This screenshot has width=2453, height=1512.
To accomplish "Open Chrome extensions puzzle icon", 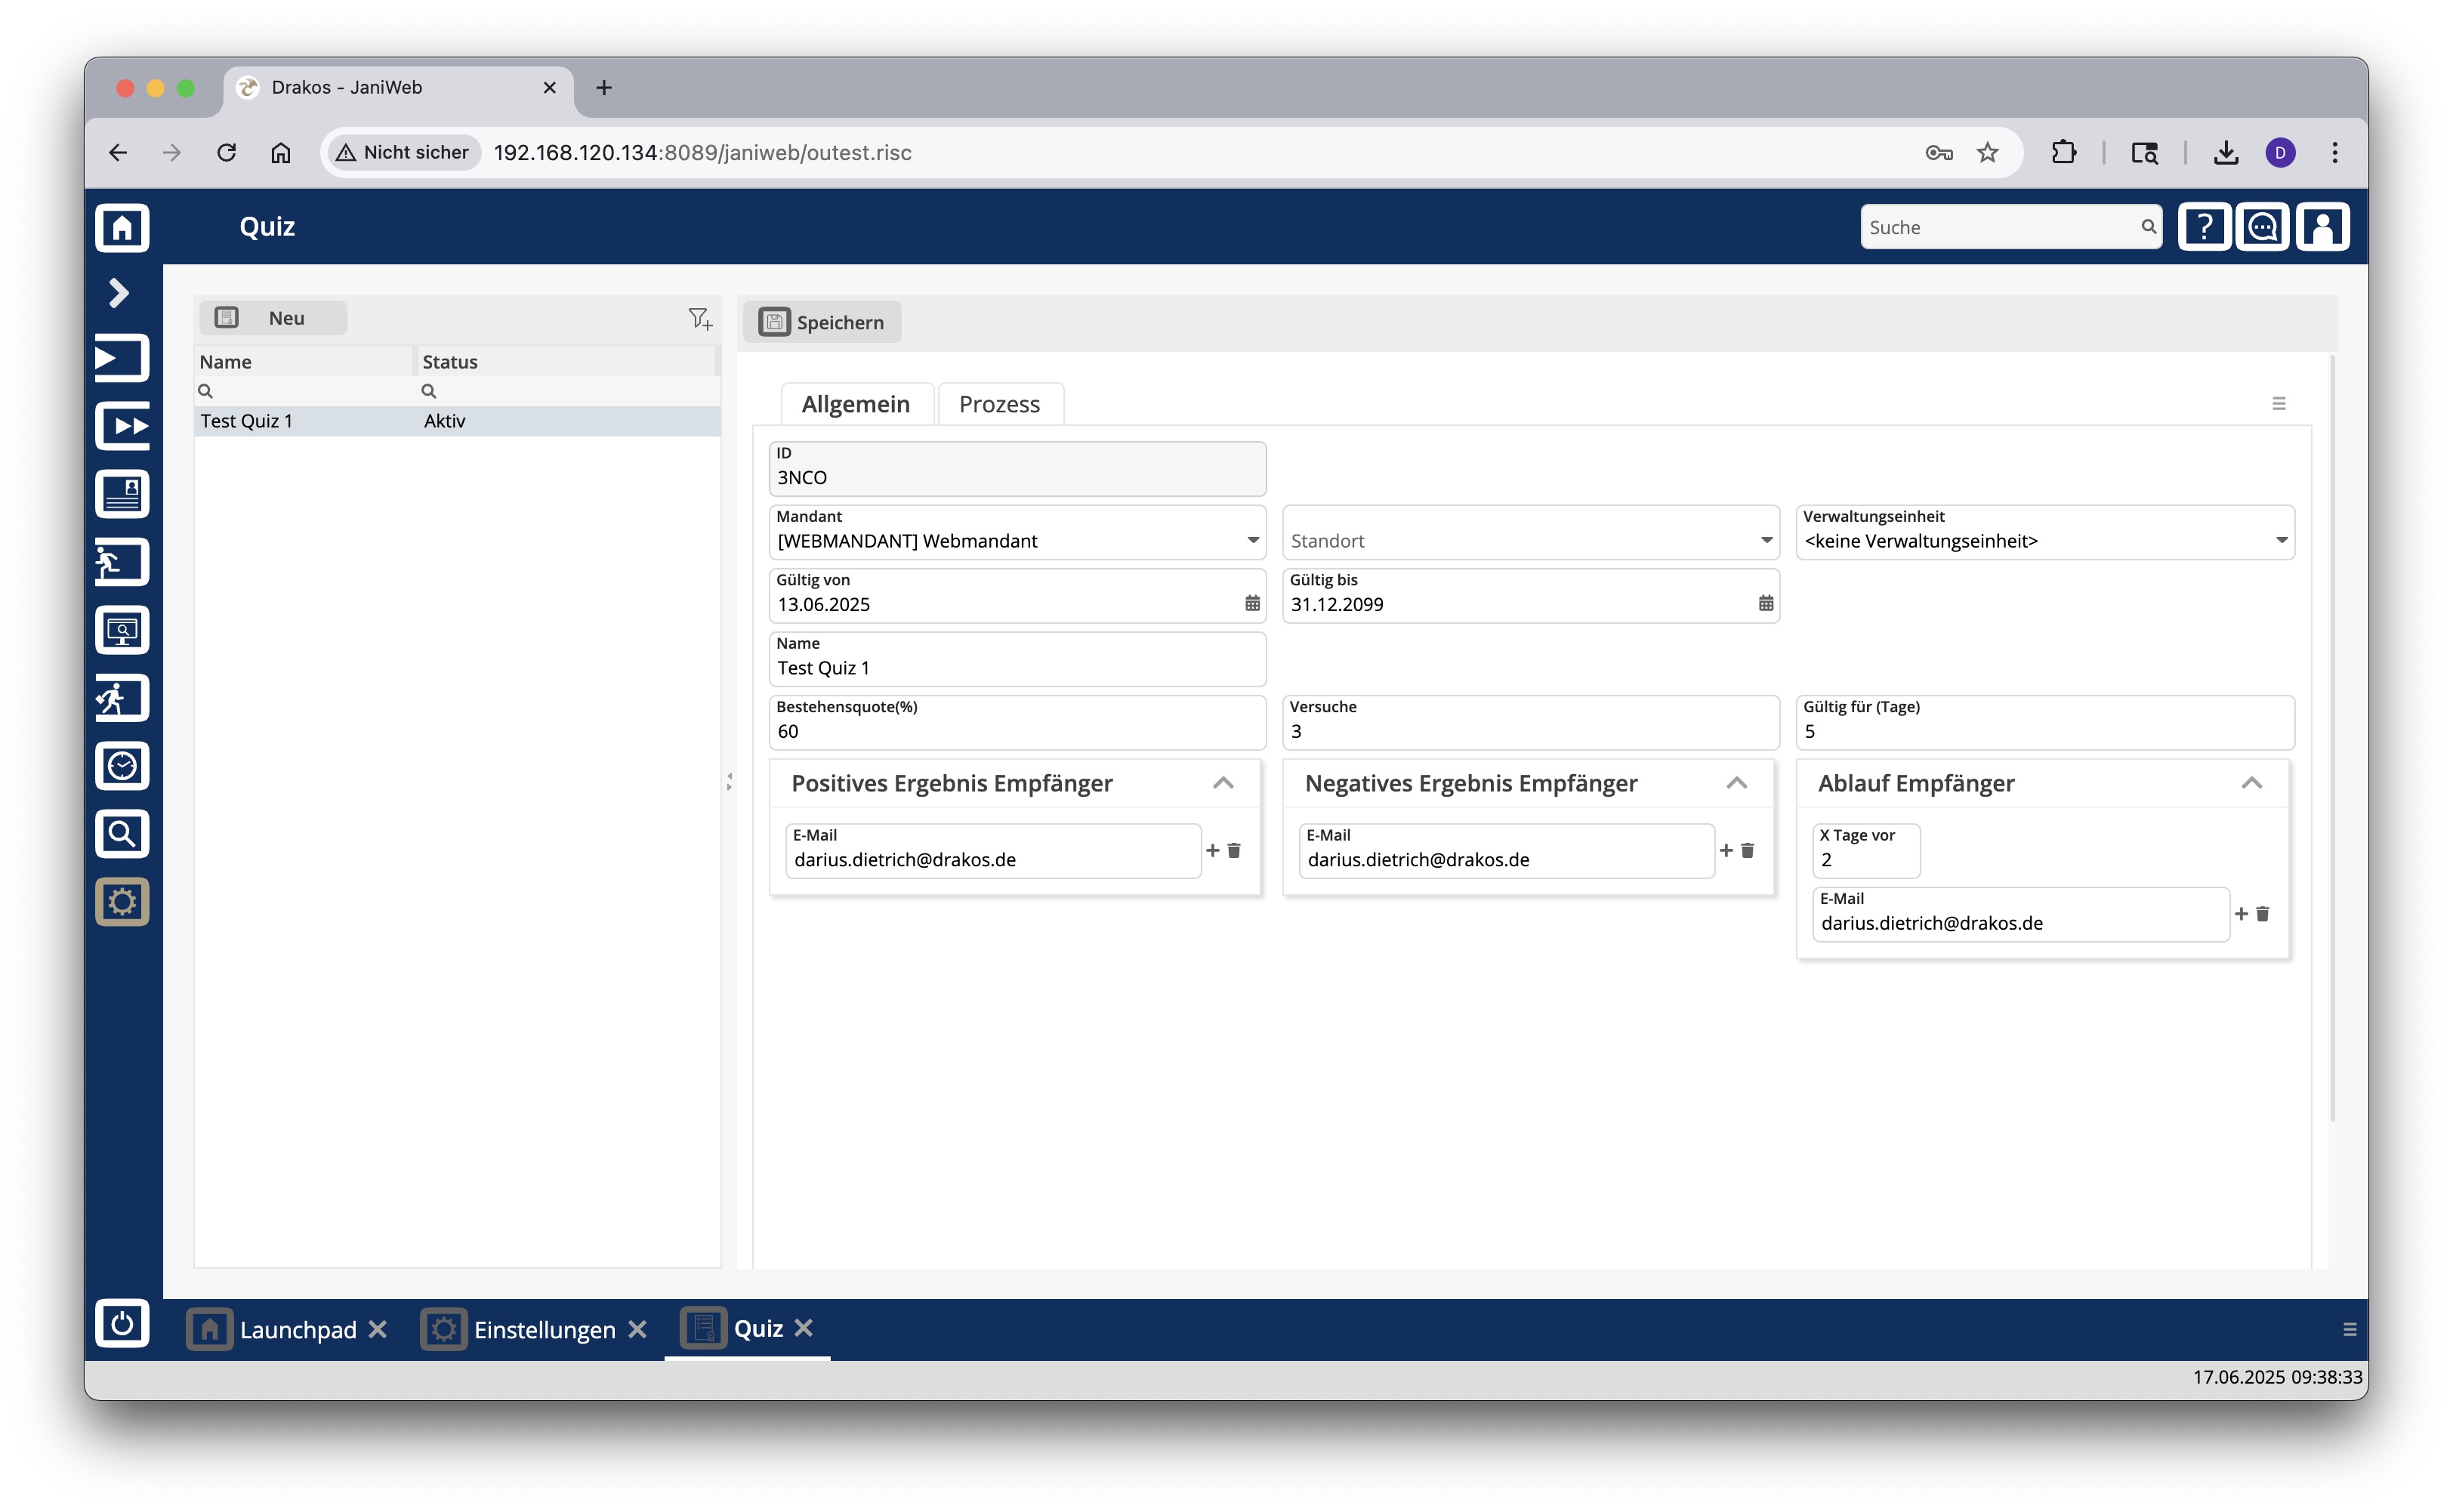I will (x=2064, y=153).
